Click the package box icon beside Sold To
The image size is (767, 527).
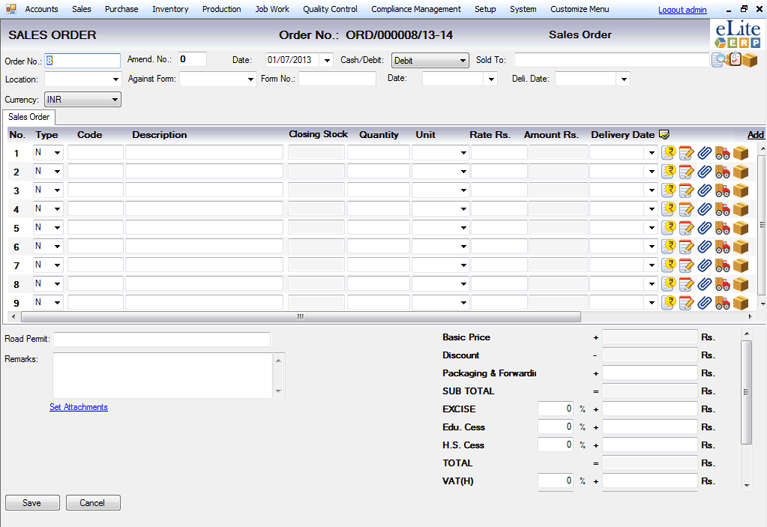749,60
